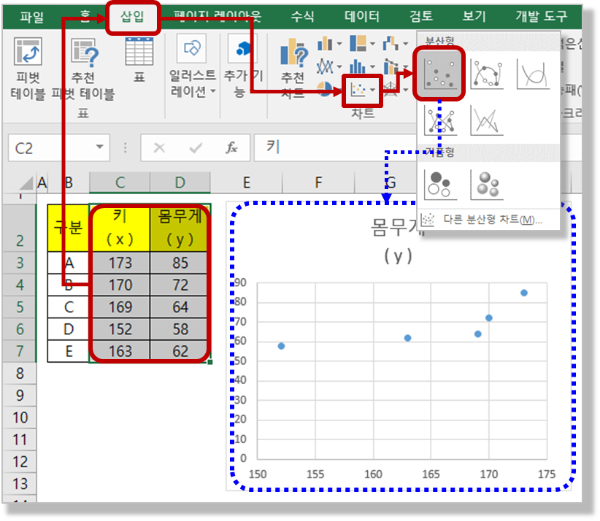
Task: Open the 개발 도구 (Developer) tab
Action: tap(541, 16)
